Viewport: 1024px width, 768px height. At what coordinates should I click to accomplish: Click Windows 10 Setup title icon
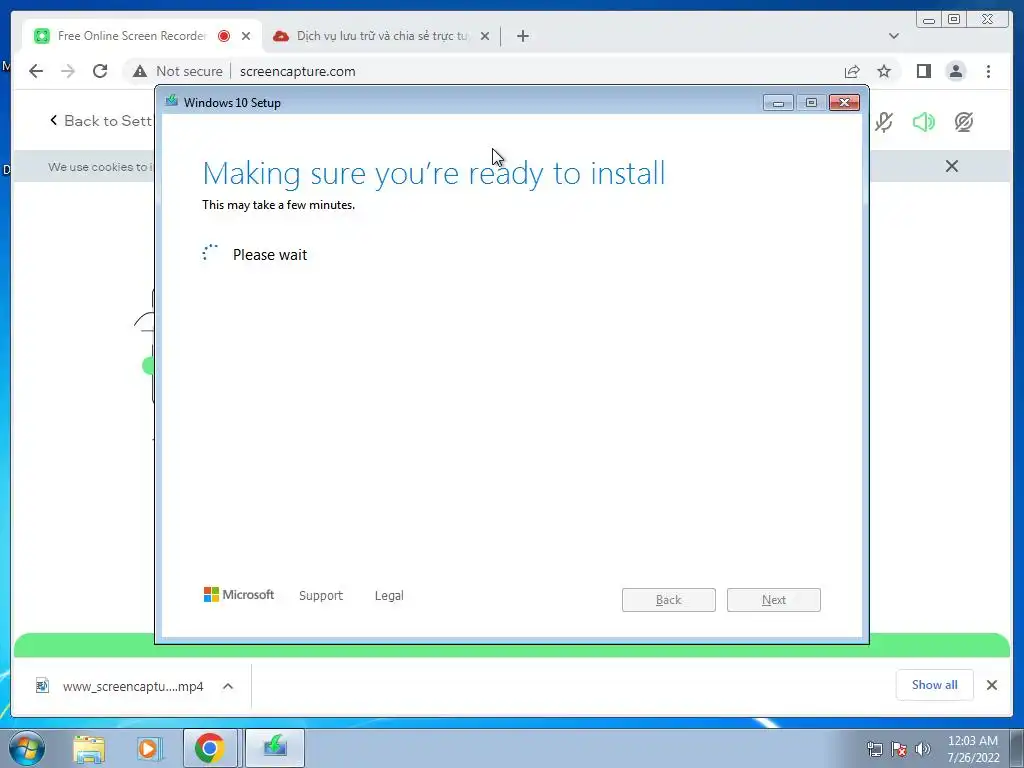[x=172, y=102]
